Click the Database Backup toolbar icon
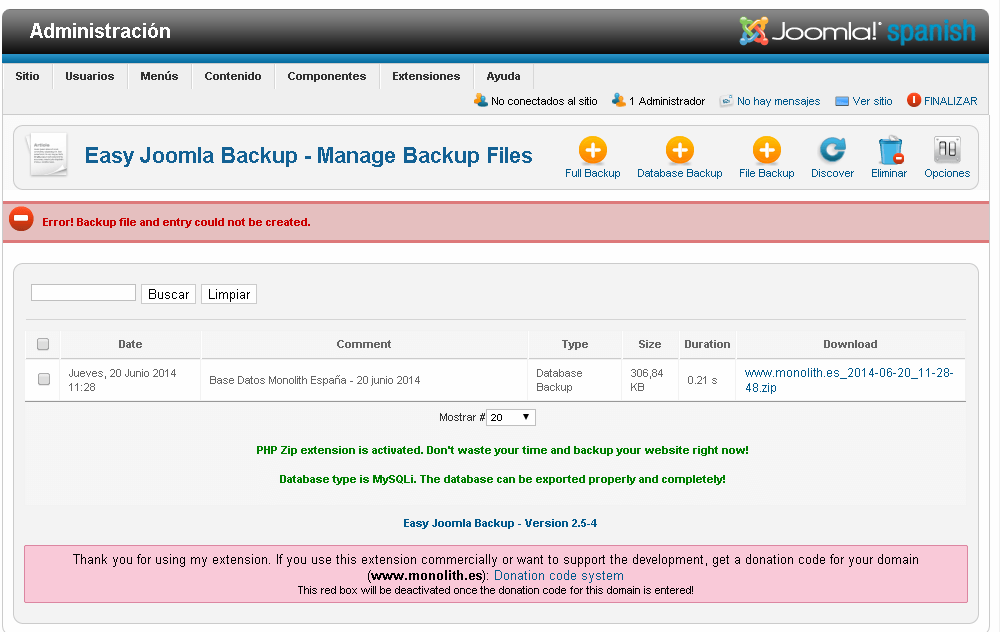 (x=679, y=151)
